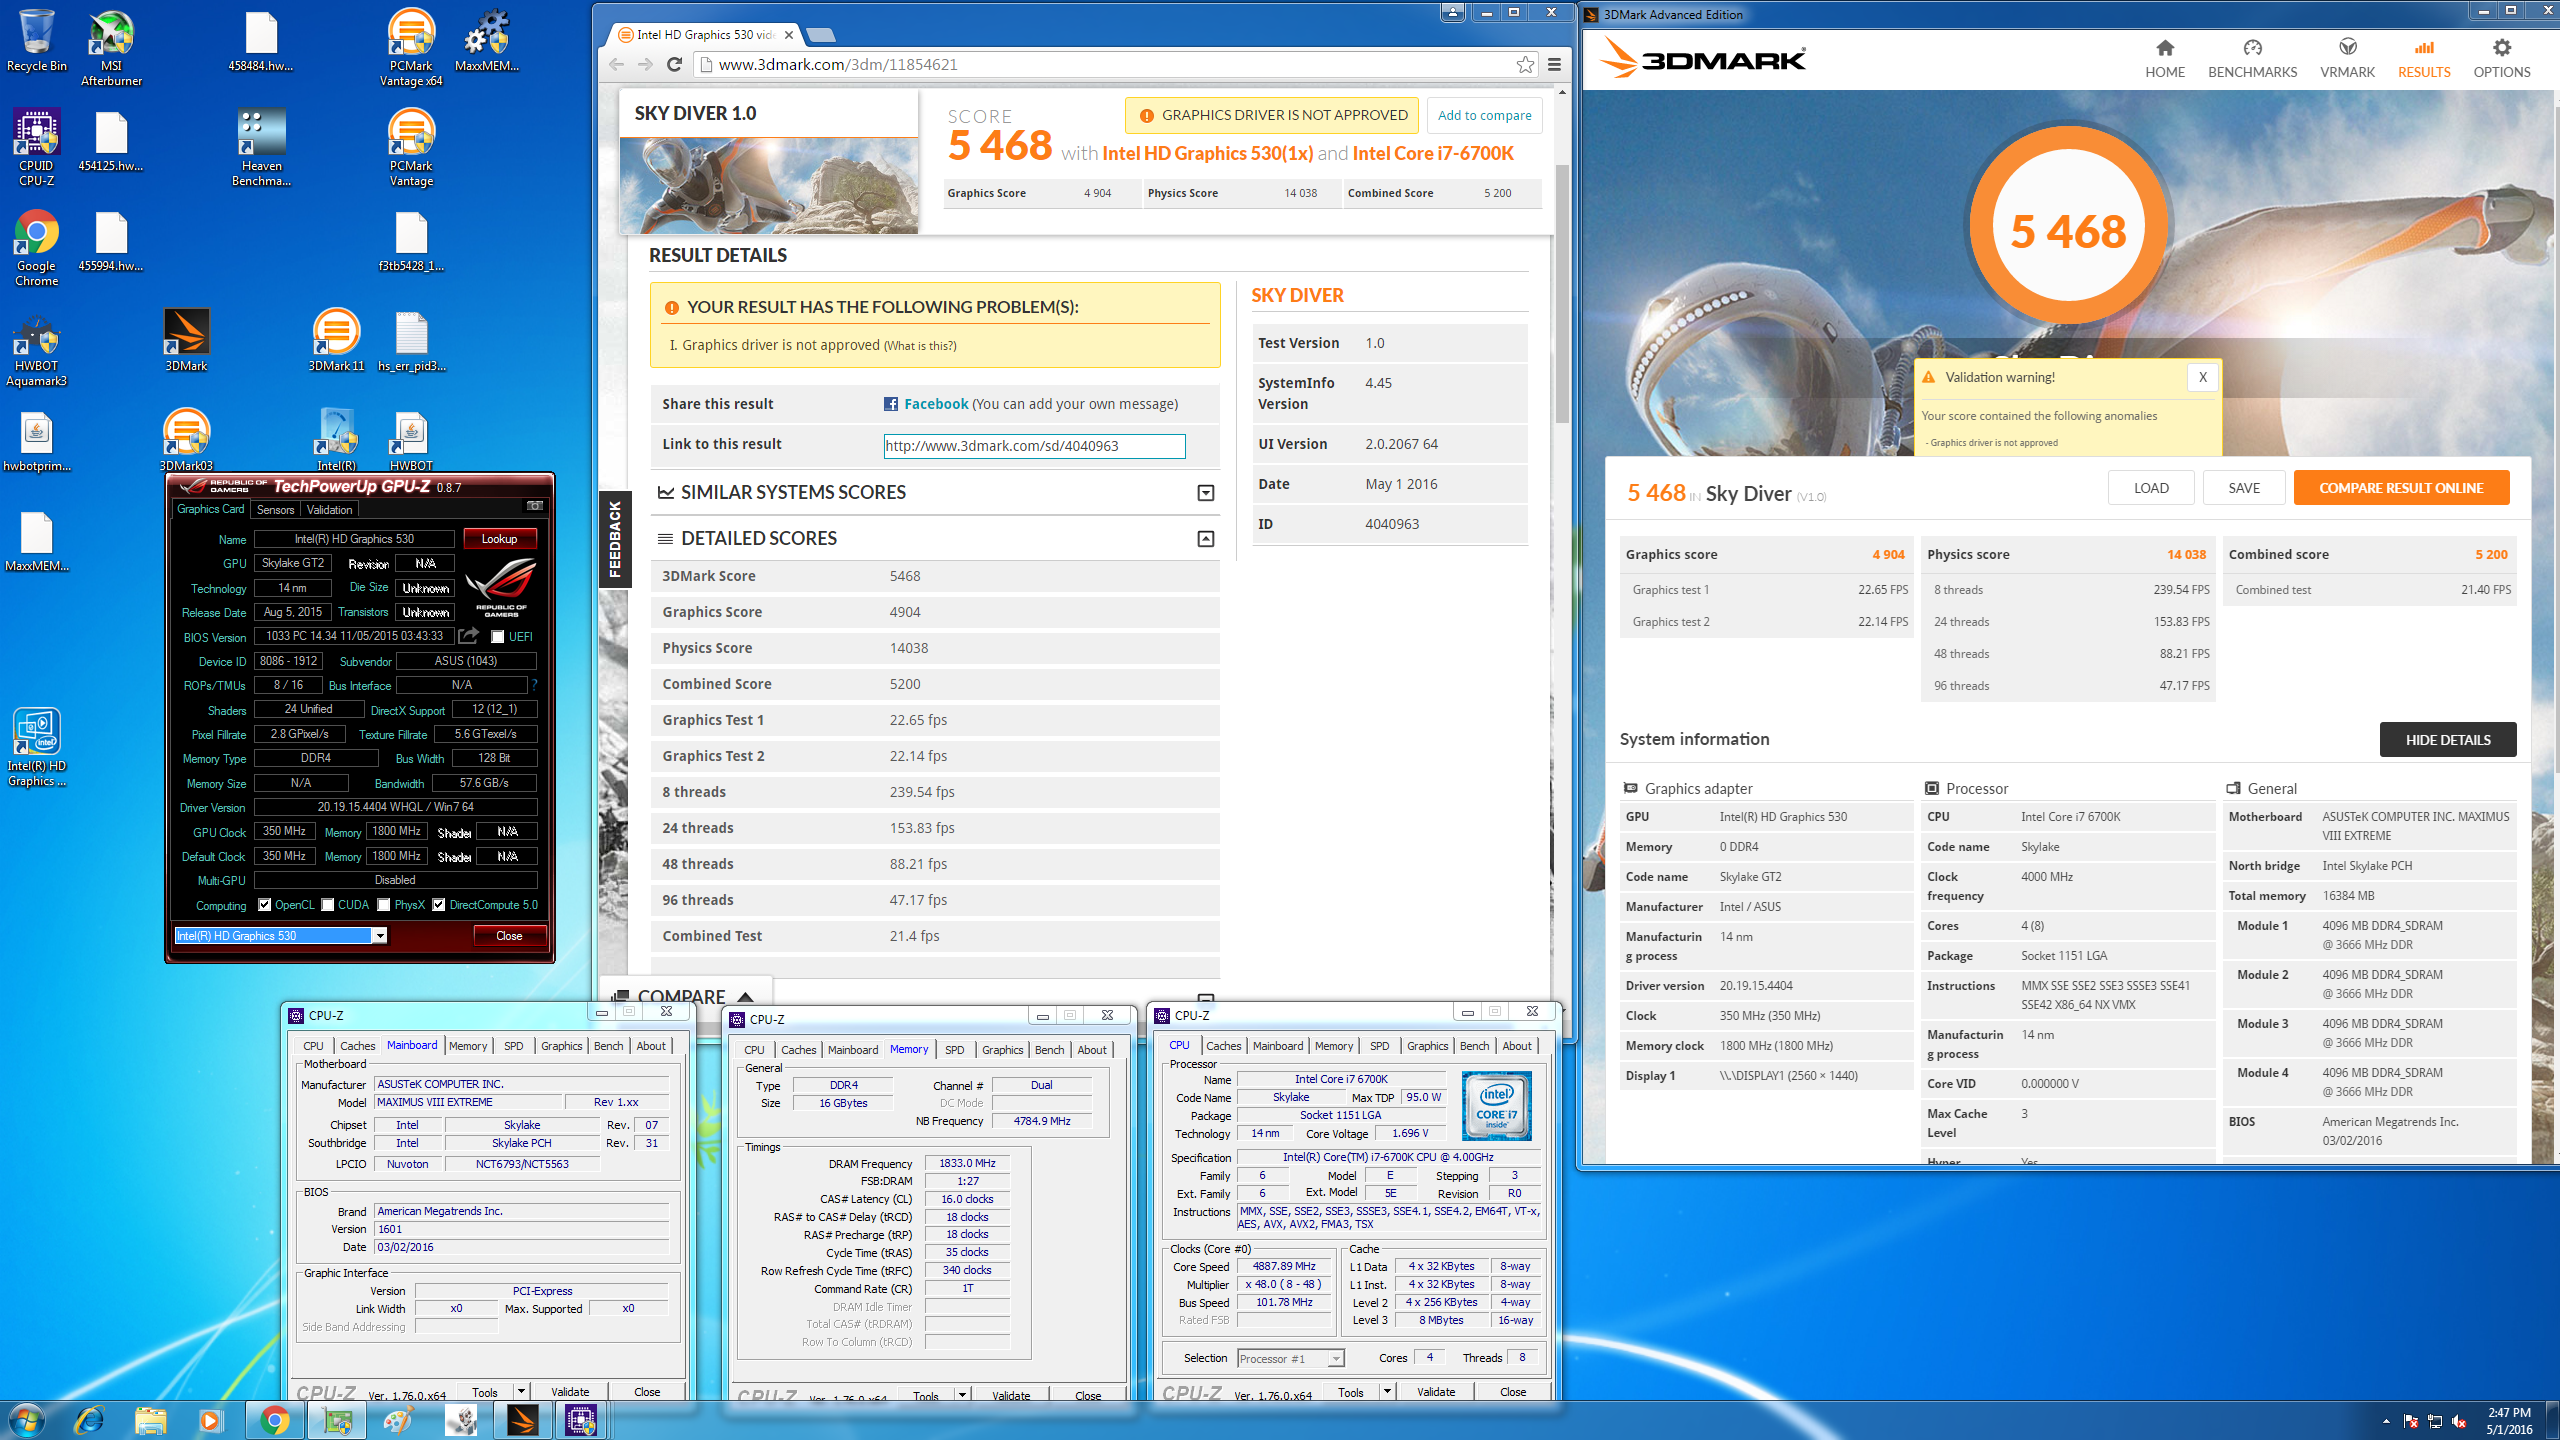Click the Facebook share link
2560x1440 pixels.
pos(936,404)
